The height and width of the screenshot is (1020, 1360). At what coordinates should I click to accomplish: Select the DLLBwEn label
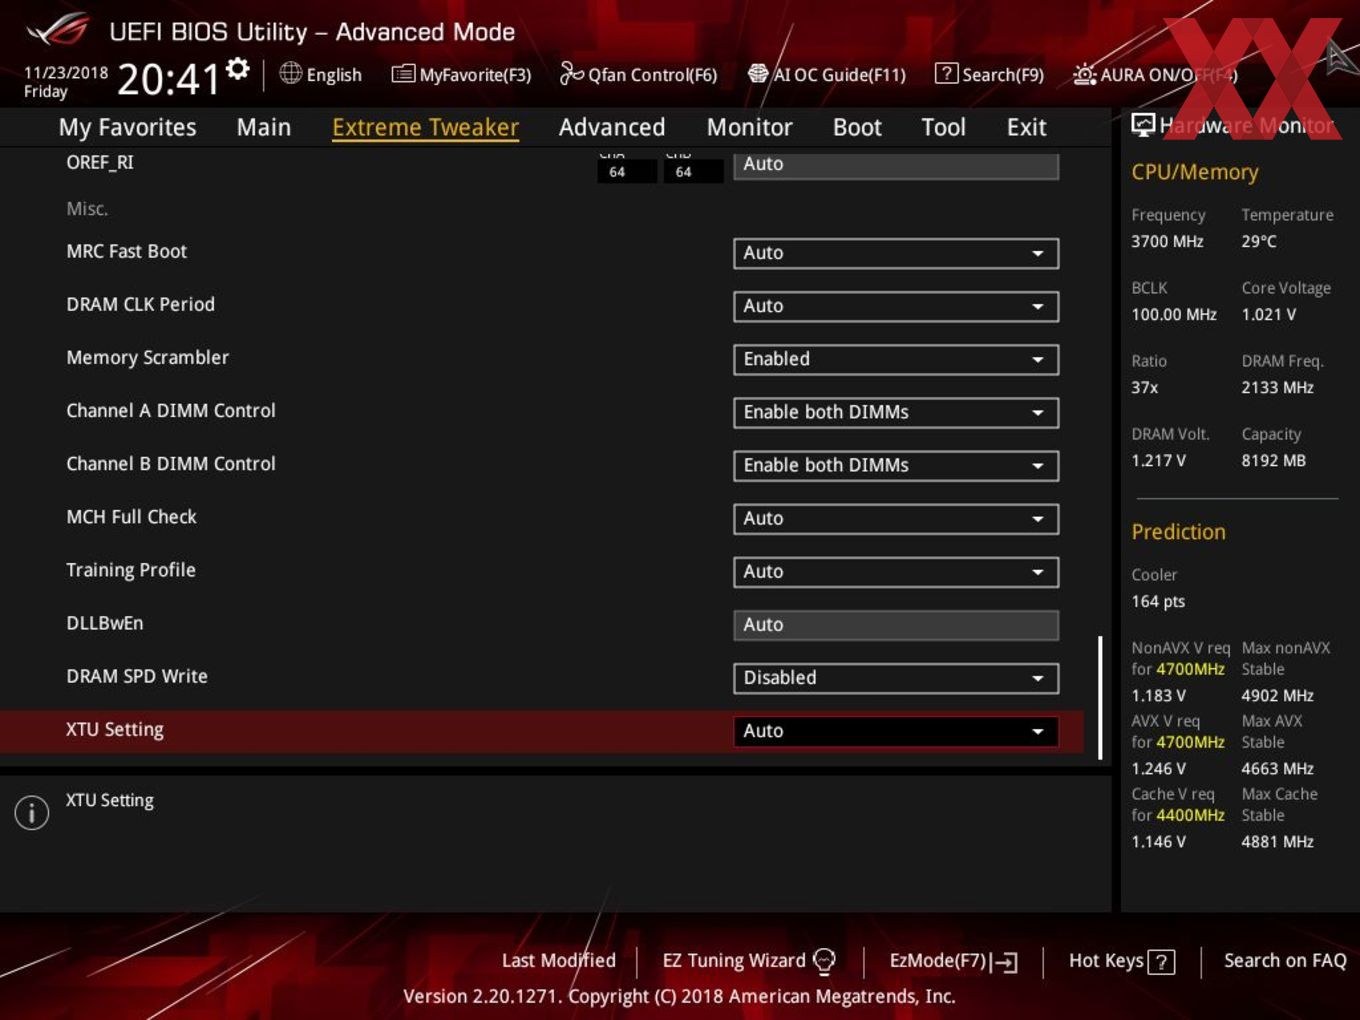[105, 623]
